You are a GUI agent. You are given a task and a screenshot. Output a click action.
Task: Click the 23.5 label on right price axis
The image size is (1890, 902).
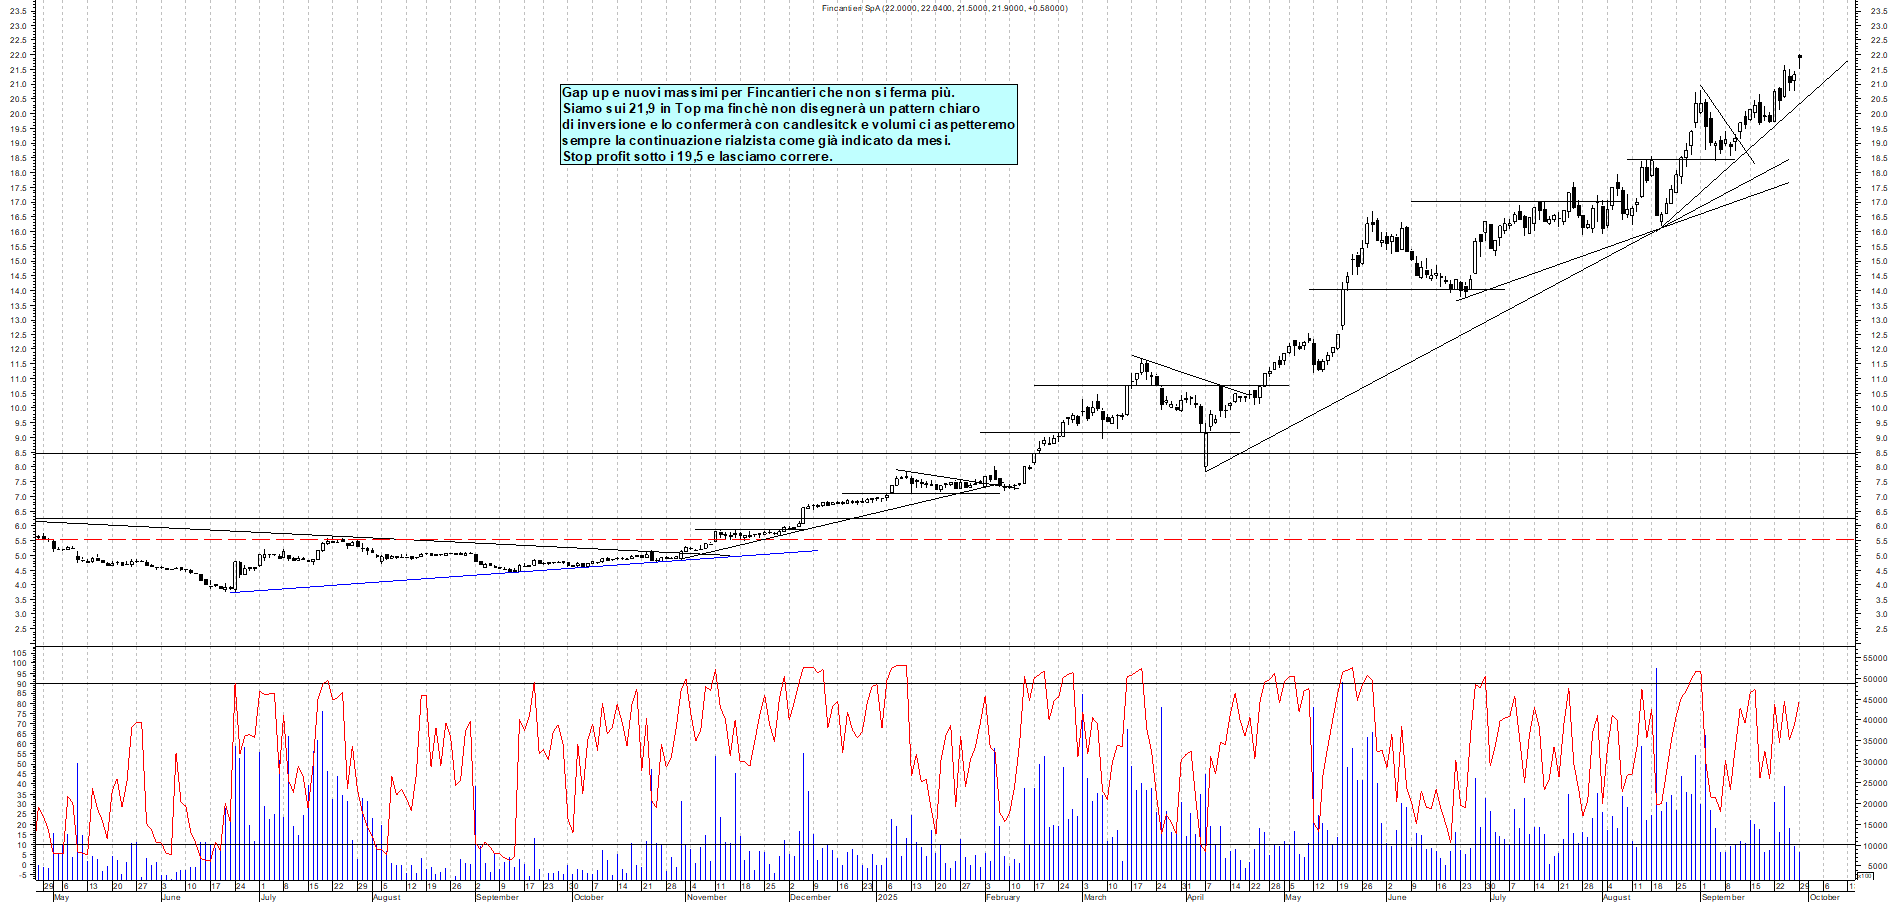point(1878,11)
